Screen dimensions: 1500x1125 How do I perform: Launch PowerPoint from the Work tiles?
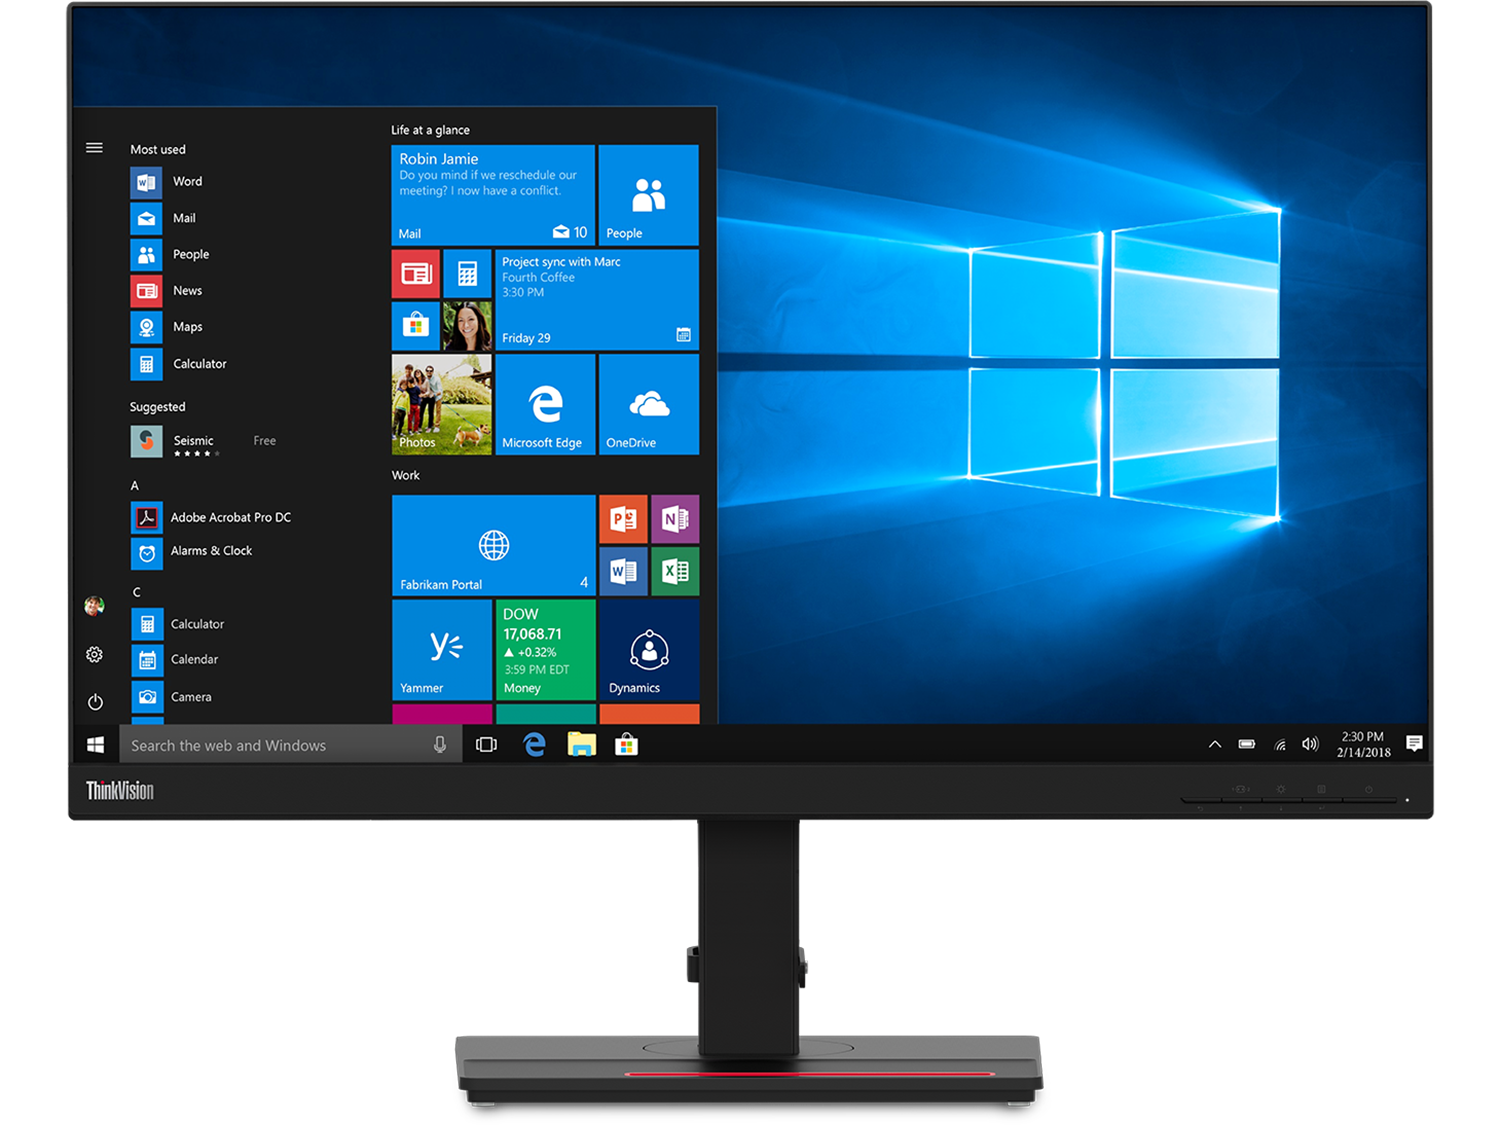point(623,519)
